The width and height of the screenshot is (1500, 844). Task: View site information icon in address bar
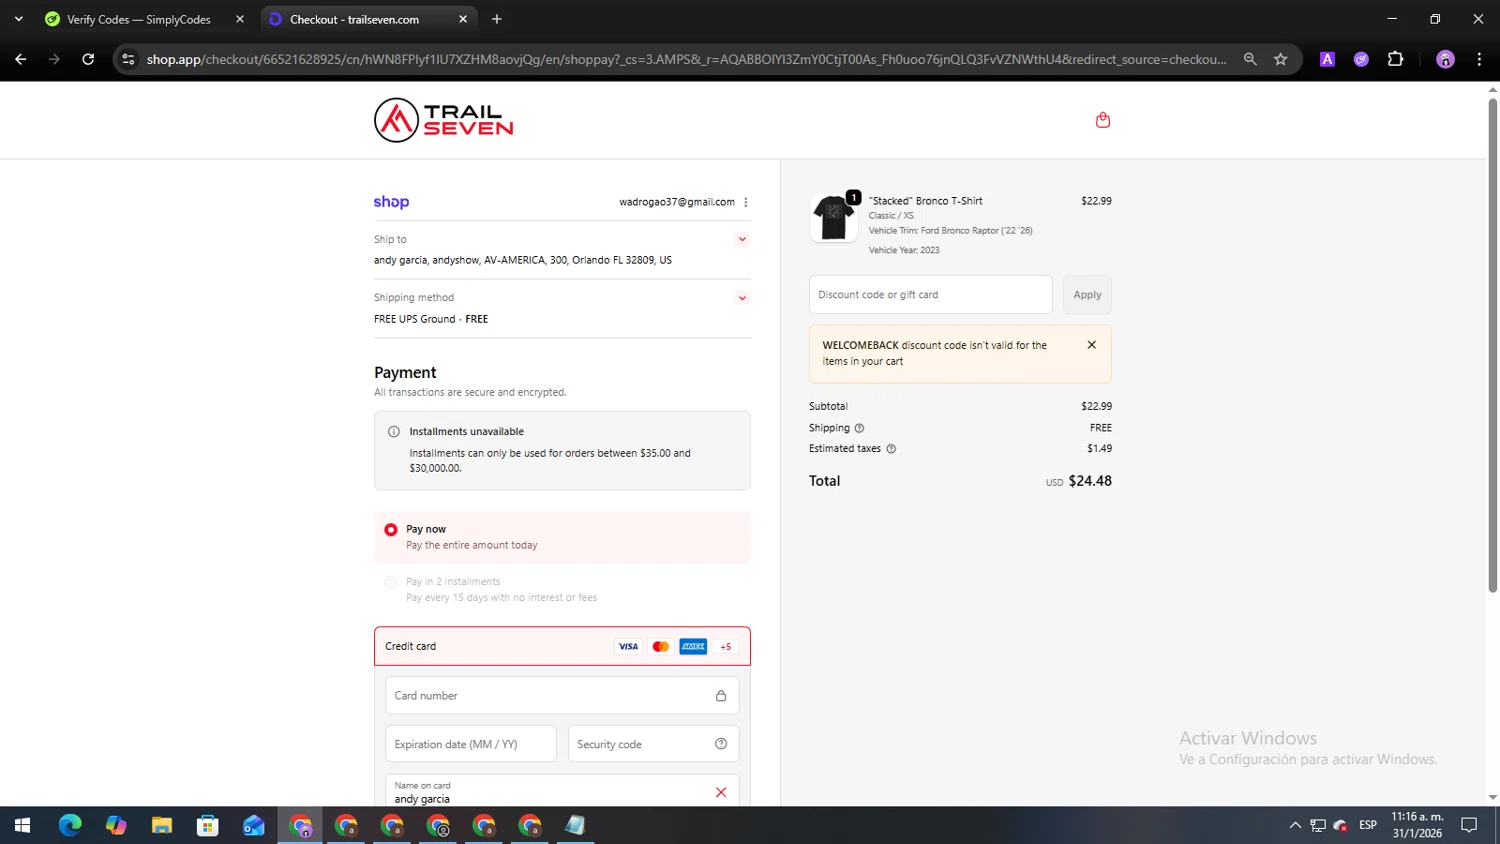128,59
